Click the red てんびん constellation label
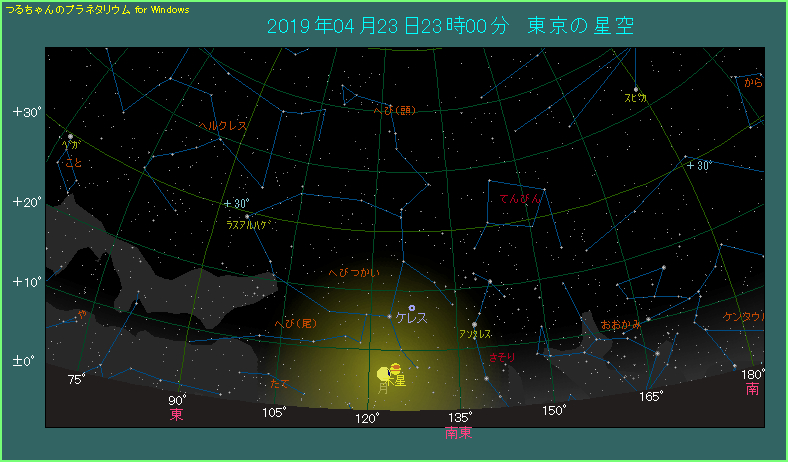The width and height of the screenshot is (788, 462). point(520,200)
